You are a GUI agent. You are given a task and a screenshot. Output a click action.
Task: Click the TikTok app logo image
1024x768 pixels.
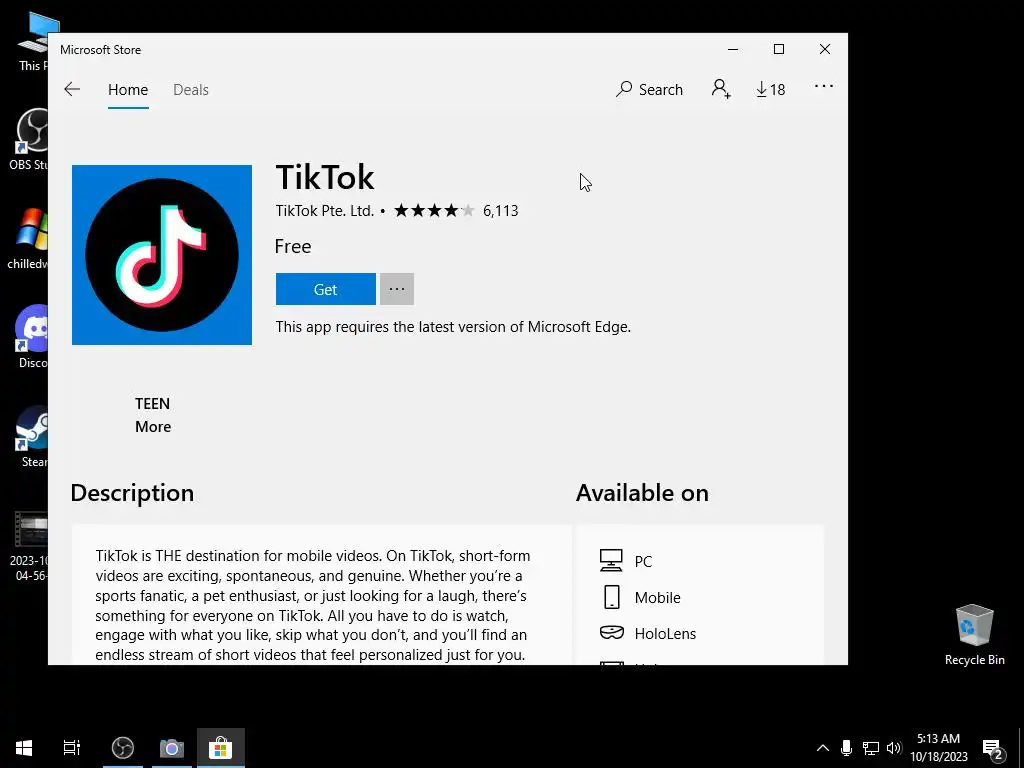pos(162,255)
